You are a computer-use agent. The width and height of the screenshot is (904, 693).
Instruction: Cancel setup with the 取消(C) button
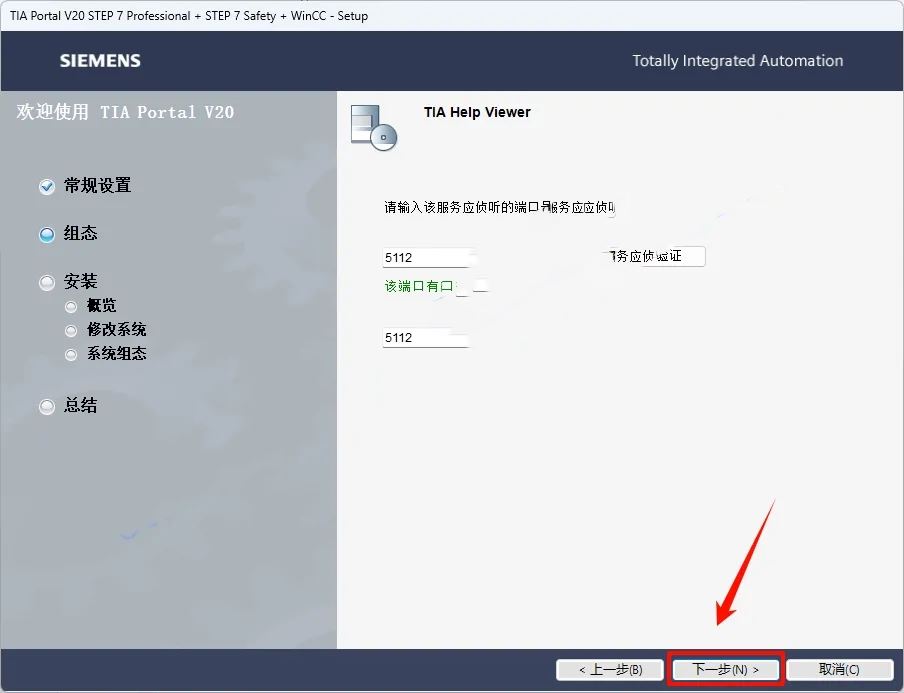point(839,669)
